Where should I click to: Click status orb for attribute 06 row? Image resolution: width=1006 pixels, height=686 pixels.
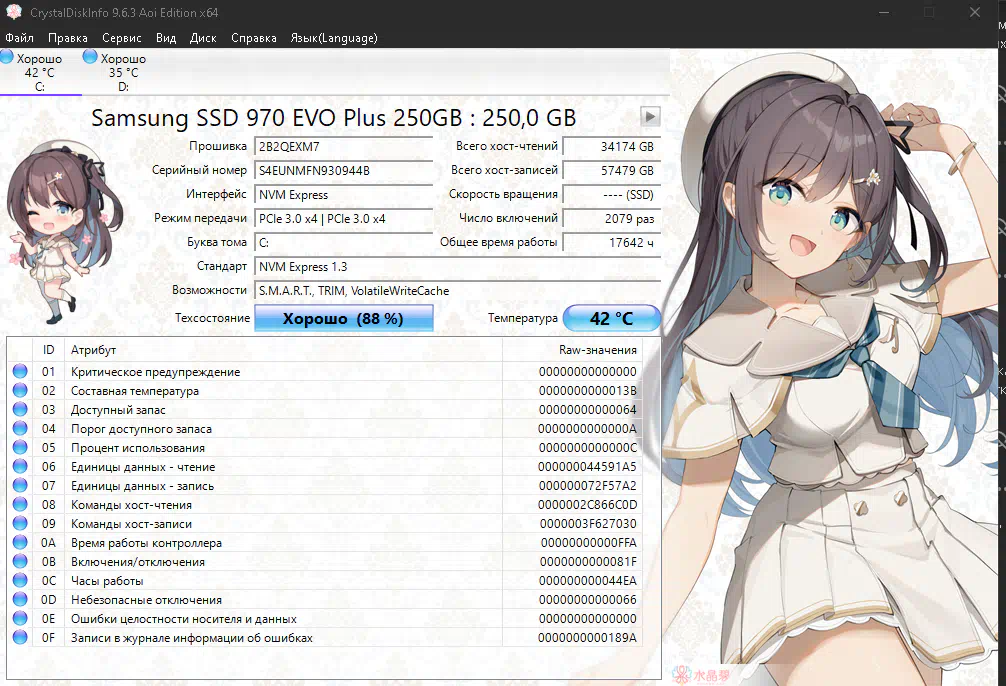point(20,467)
